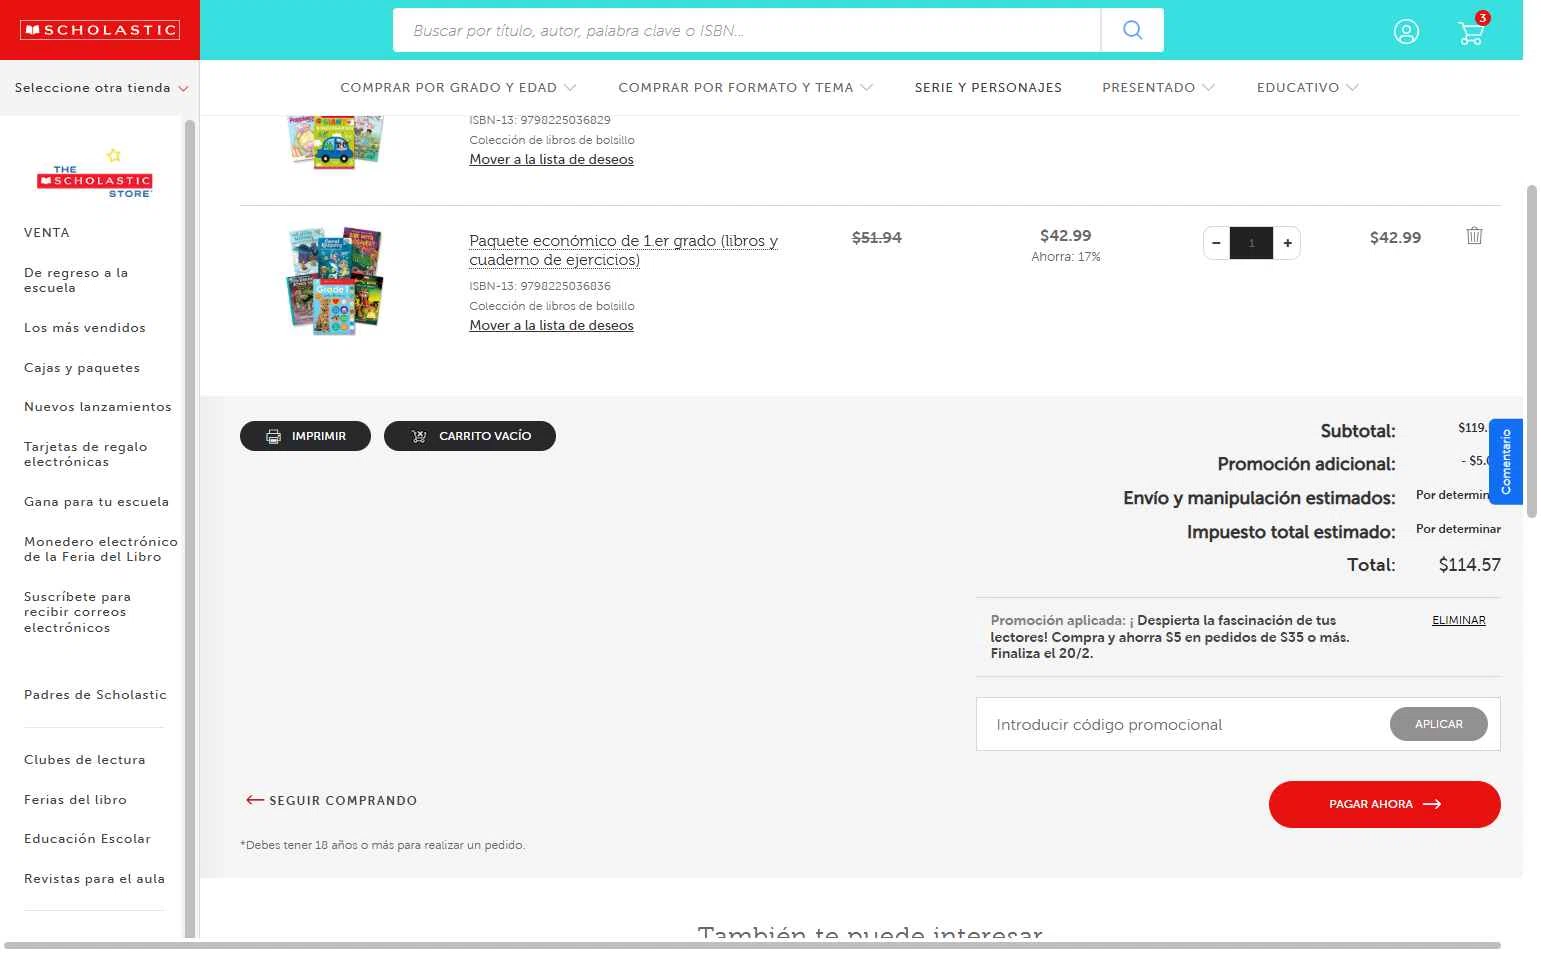The image size is (1541, 953).
Task: Open Los más vendidos in sidebar
Action: (x=85, y=327)
